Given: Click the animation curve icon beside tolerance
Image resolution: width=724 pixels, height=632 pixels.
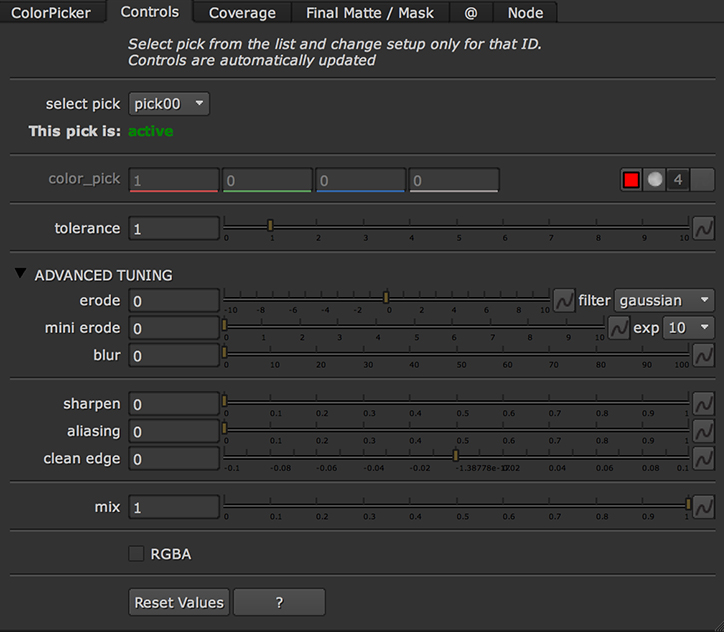Looking at the screenshot, I should tap(704, 228).
